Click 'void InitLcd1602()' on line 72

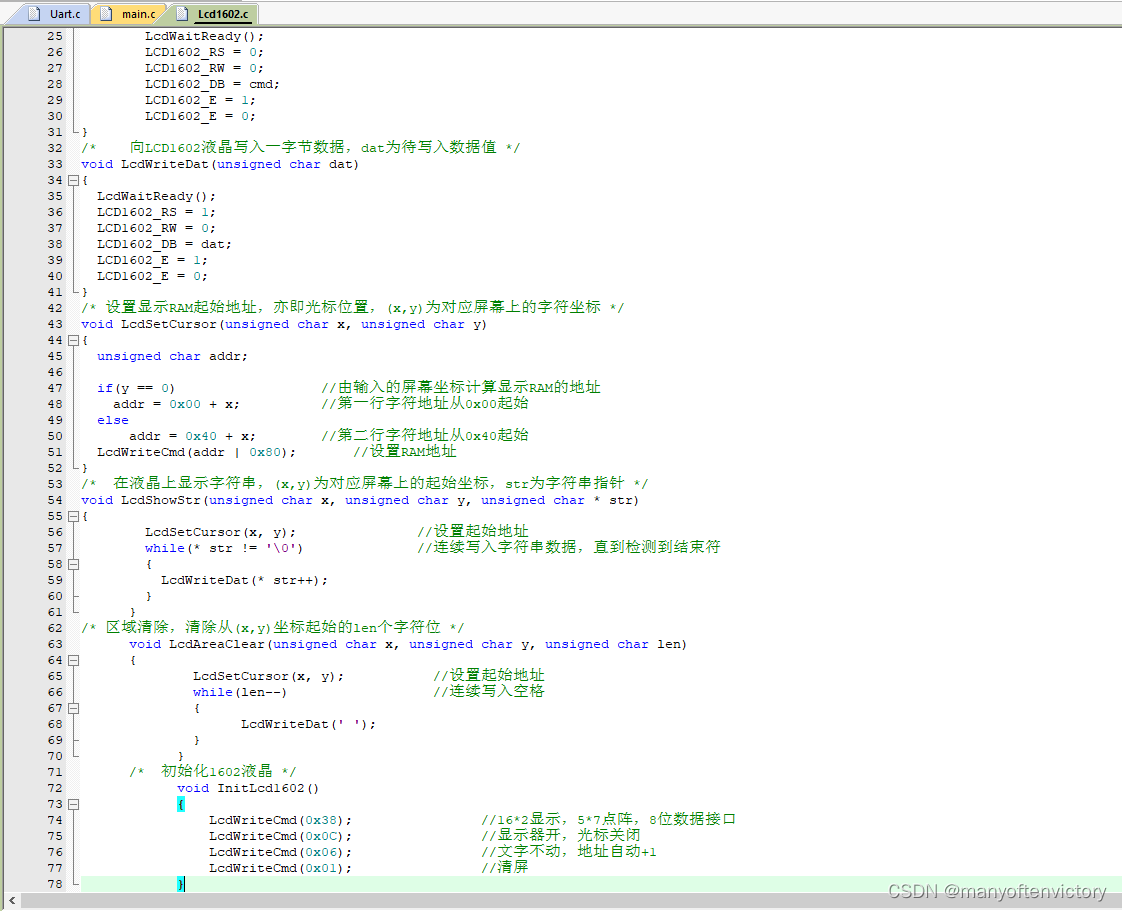(248, 789)
